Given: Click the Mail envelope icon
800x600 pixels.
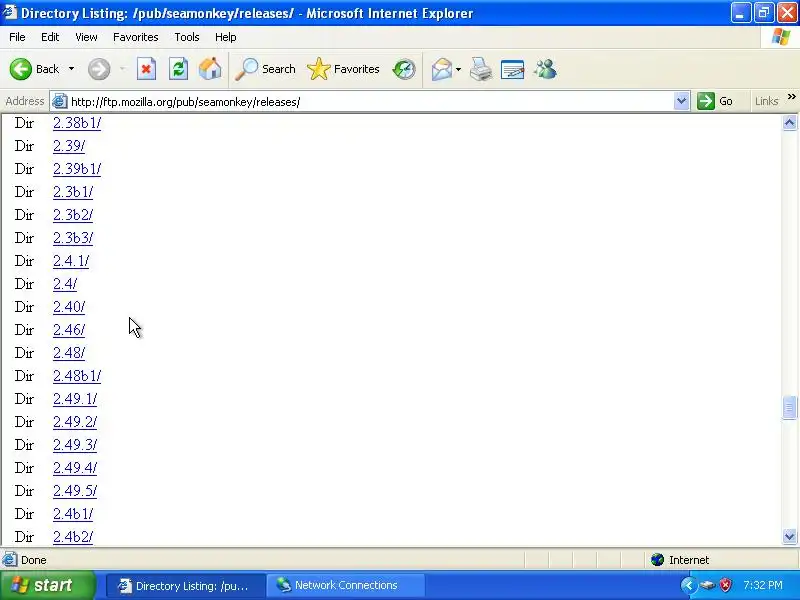Looking at the screenshot, I should pos(441,69).
